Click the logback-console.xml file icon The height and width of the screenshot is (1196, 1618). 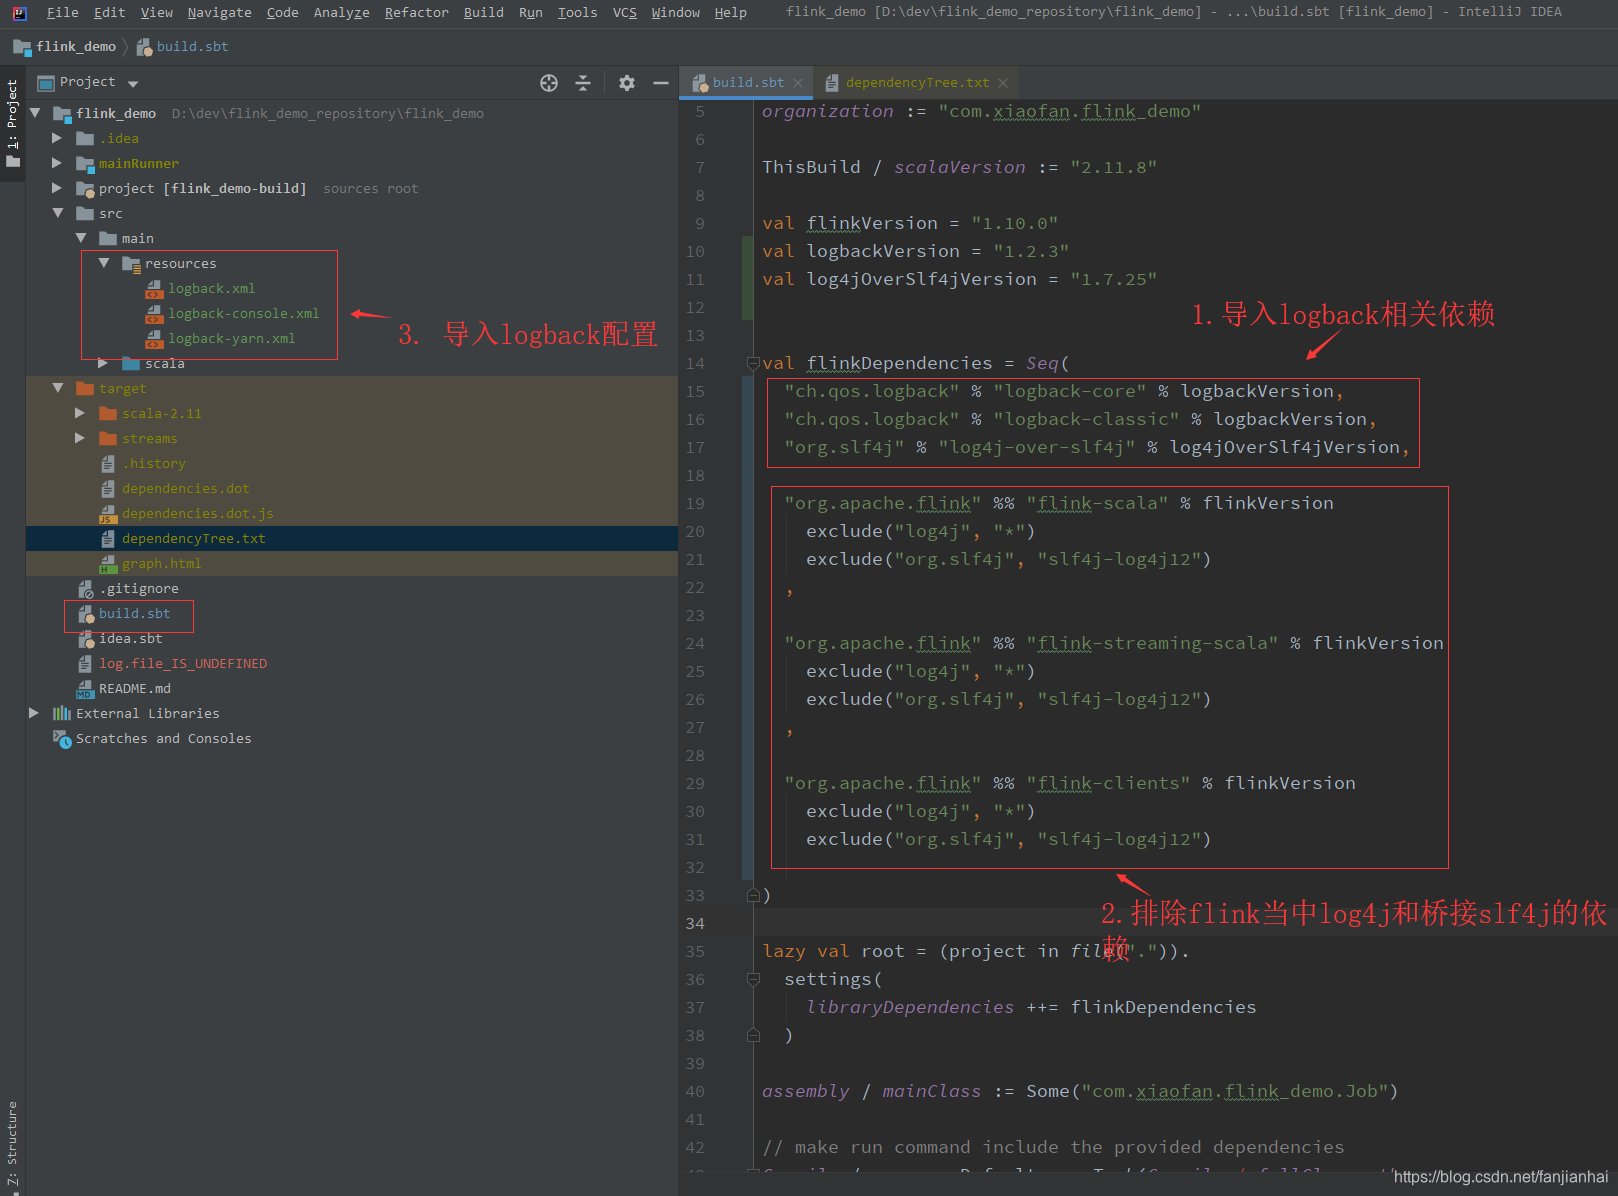click(x=154, y=314)
